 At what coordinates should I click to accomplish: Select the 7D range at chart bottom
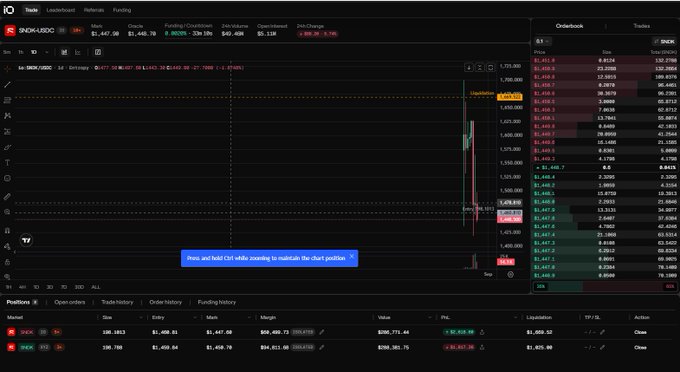click(x=64, y=287)
